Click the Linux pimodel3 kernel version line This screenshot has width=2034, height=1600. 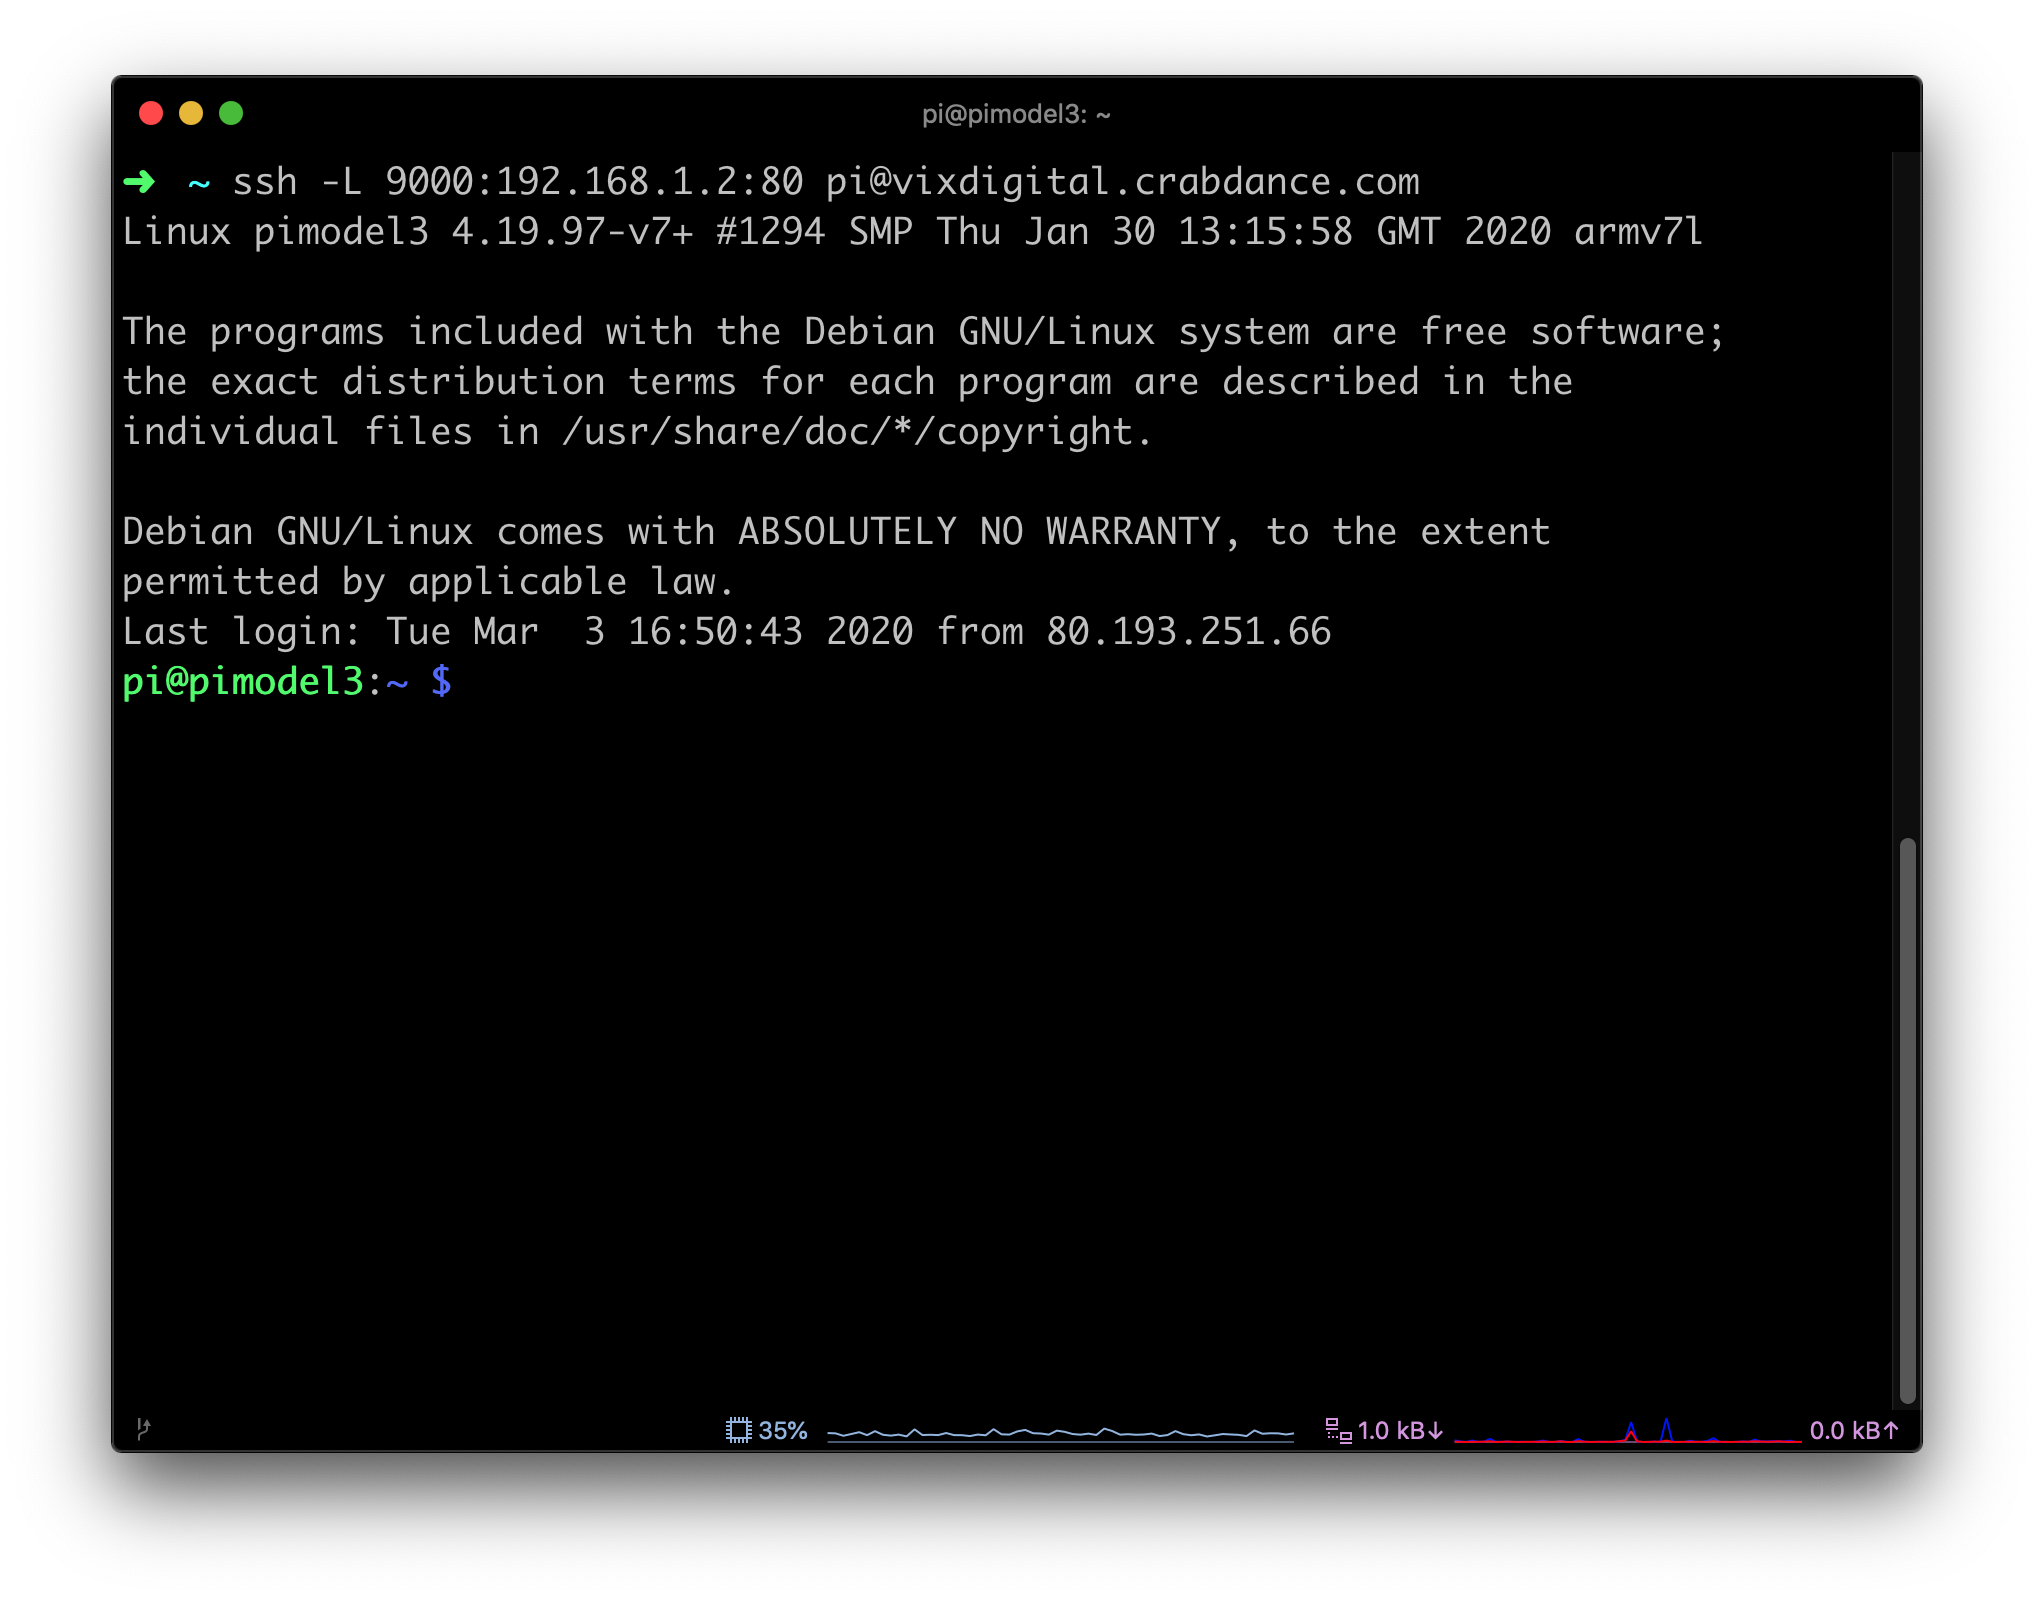click(912, 231)
